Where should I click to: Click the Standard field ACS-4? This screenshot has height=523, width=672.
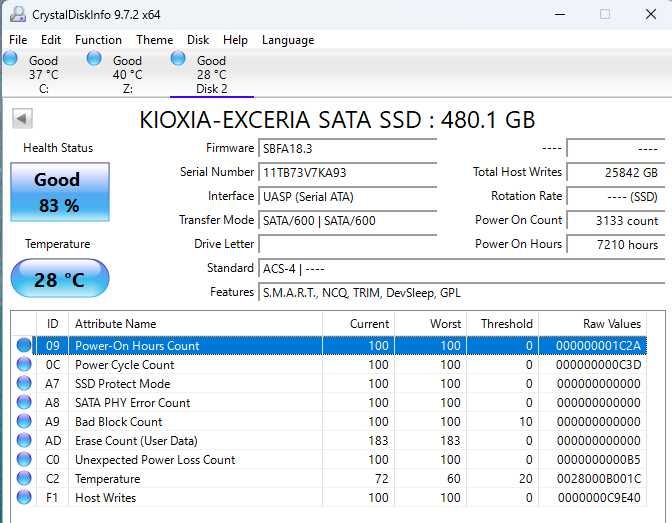pyautogui.click(x=462, y=268)
